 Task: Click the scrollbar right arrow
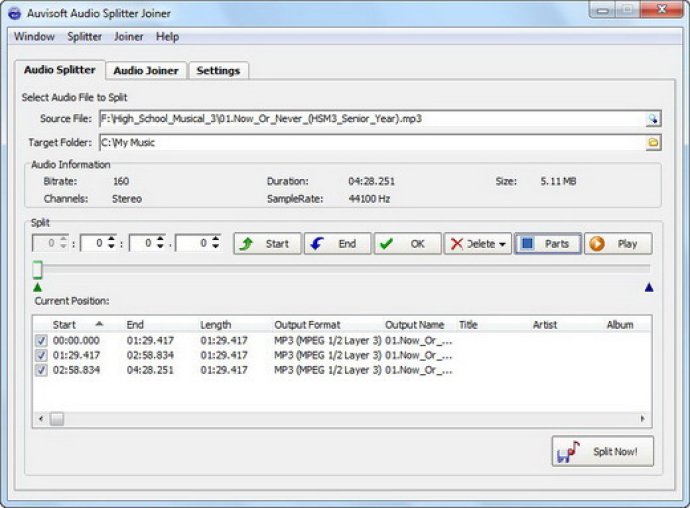(x=642, y=419)
